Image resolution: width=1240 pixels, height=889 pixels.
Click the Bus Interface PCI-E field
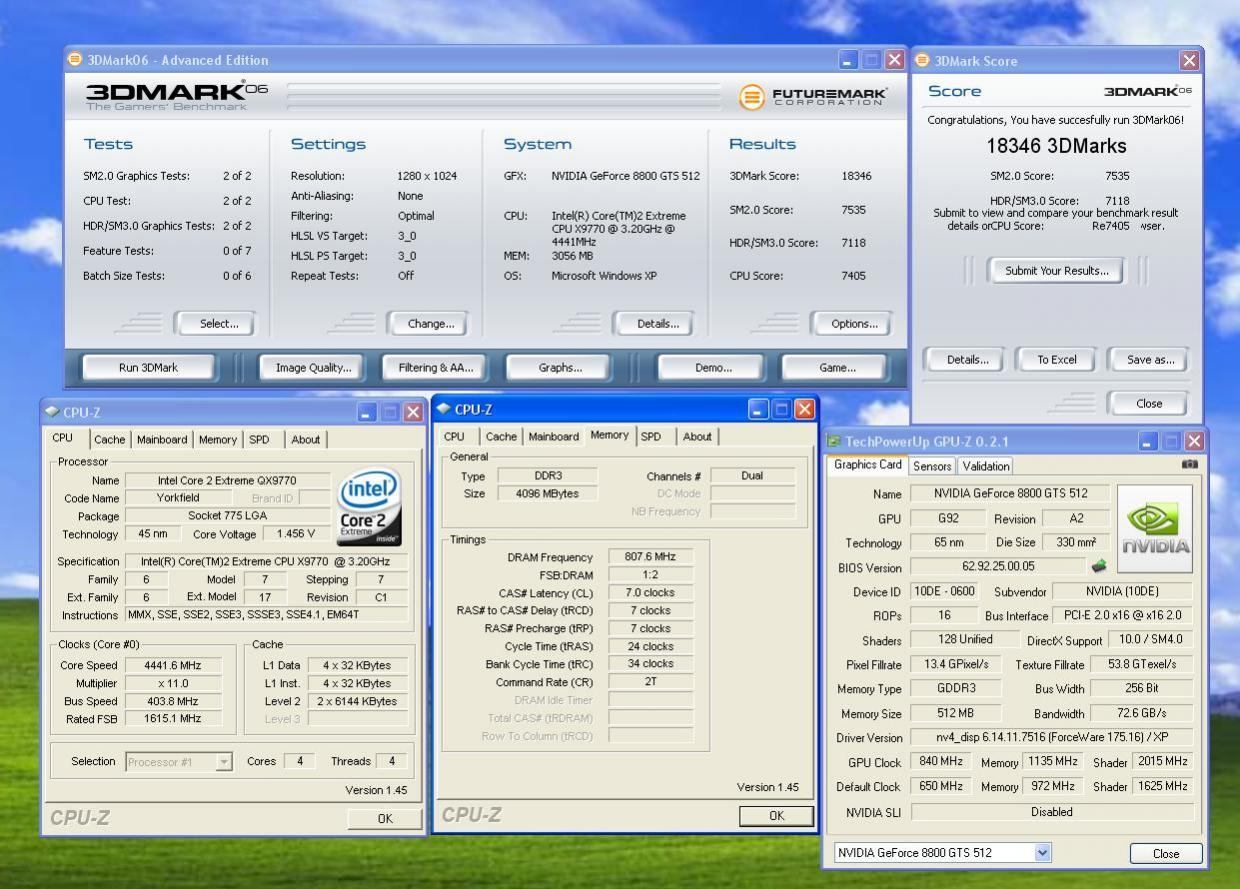pyautogui.click(x=1123, y=615)
